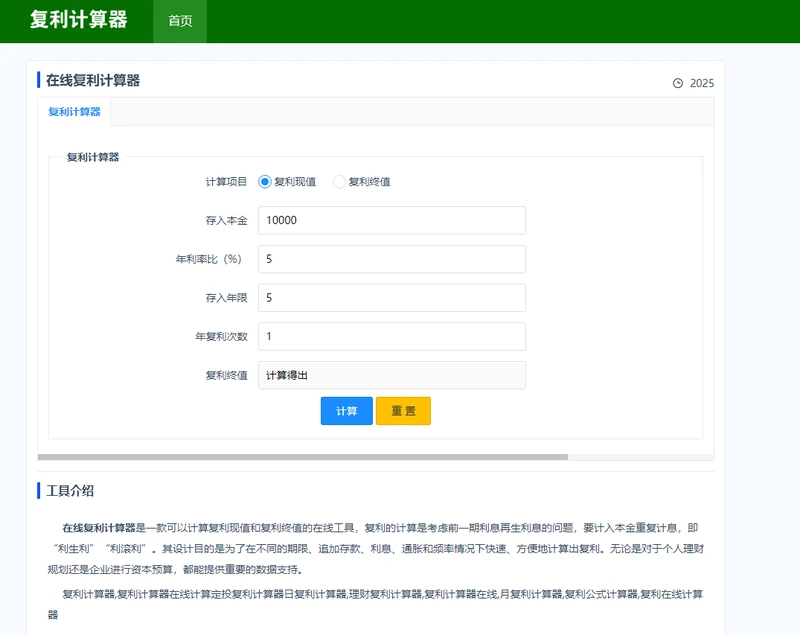The height and width of the screenshot is (635, 800).
Task: Click the 复利计算器 site logo
Action: [x=79, y=20]
